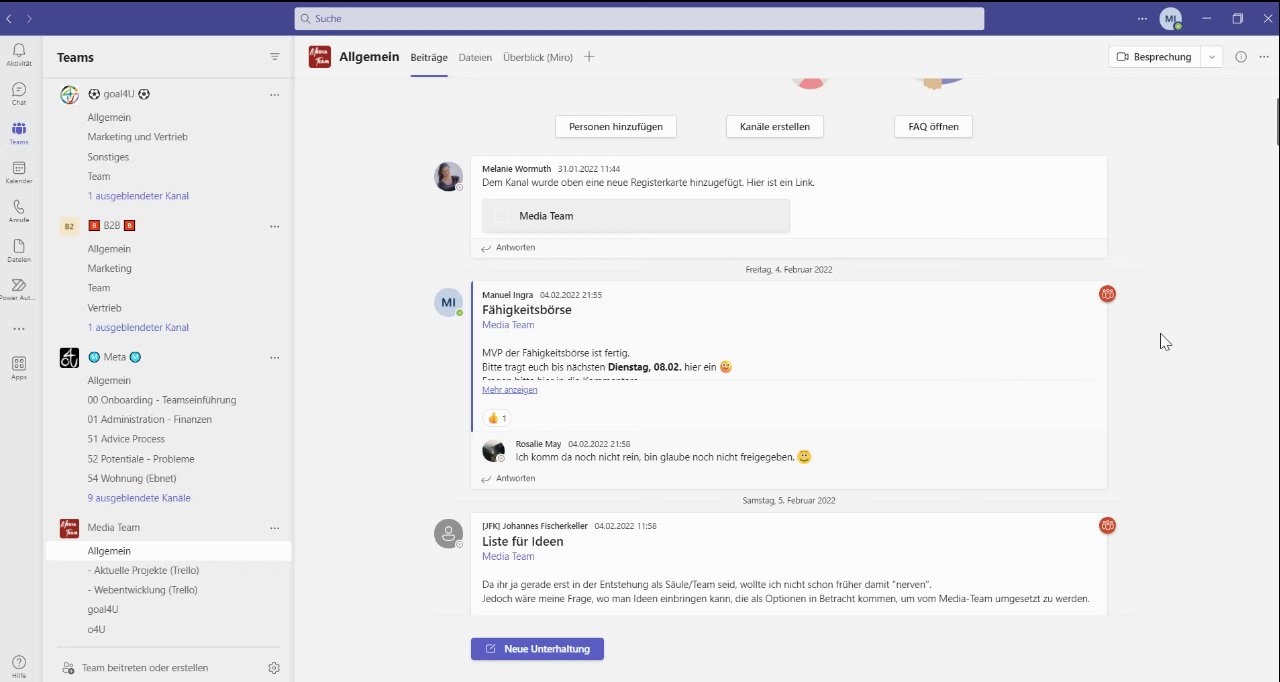Go forward with the forward arrow

coord(29,18)
